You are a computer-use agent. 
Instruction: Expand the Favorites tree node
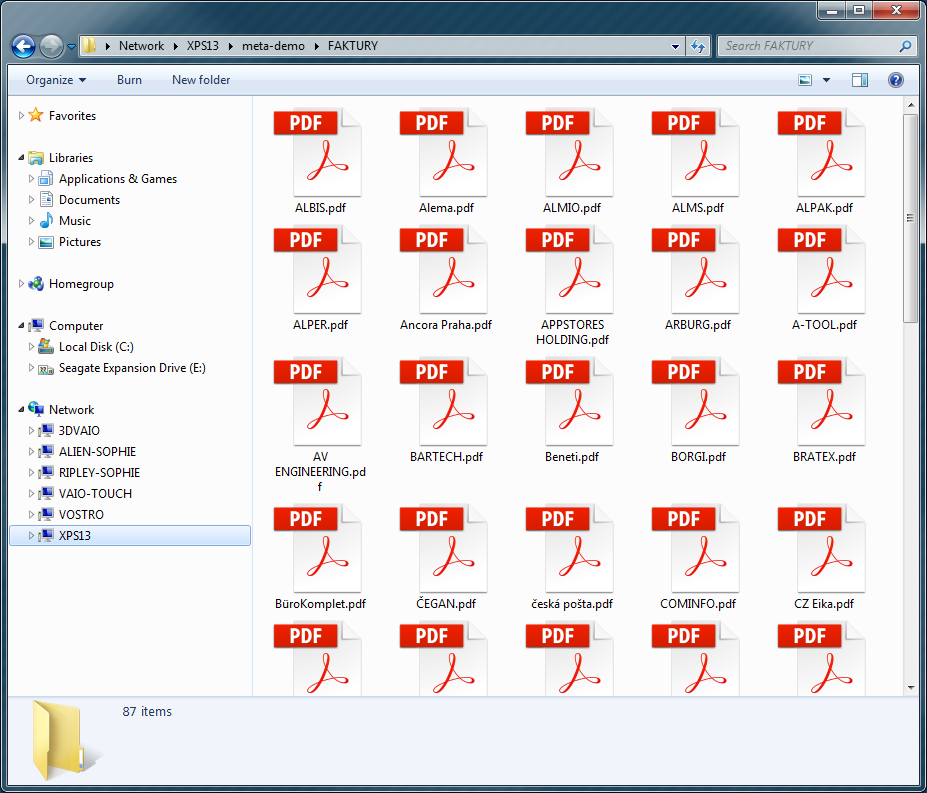click(21, 115)
